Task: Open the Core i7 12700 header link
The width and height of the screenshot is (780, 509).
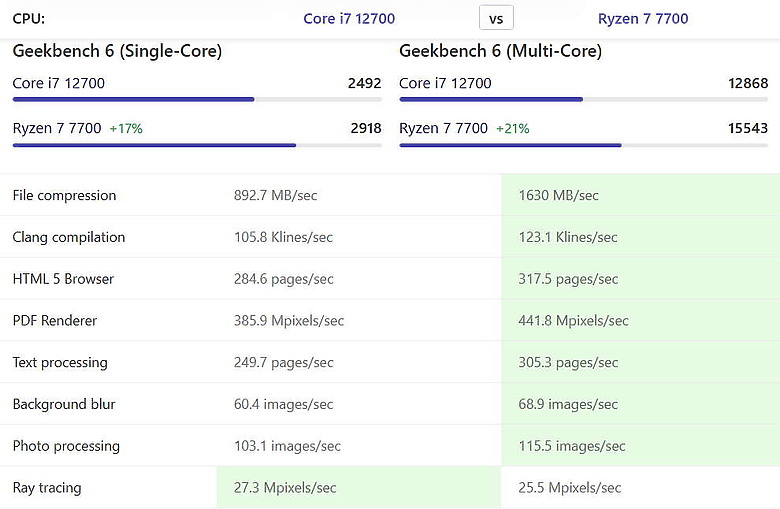Action: pos(349,19)
